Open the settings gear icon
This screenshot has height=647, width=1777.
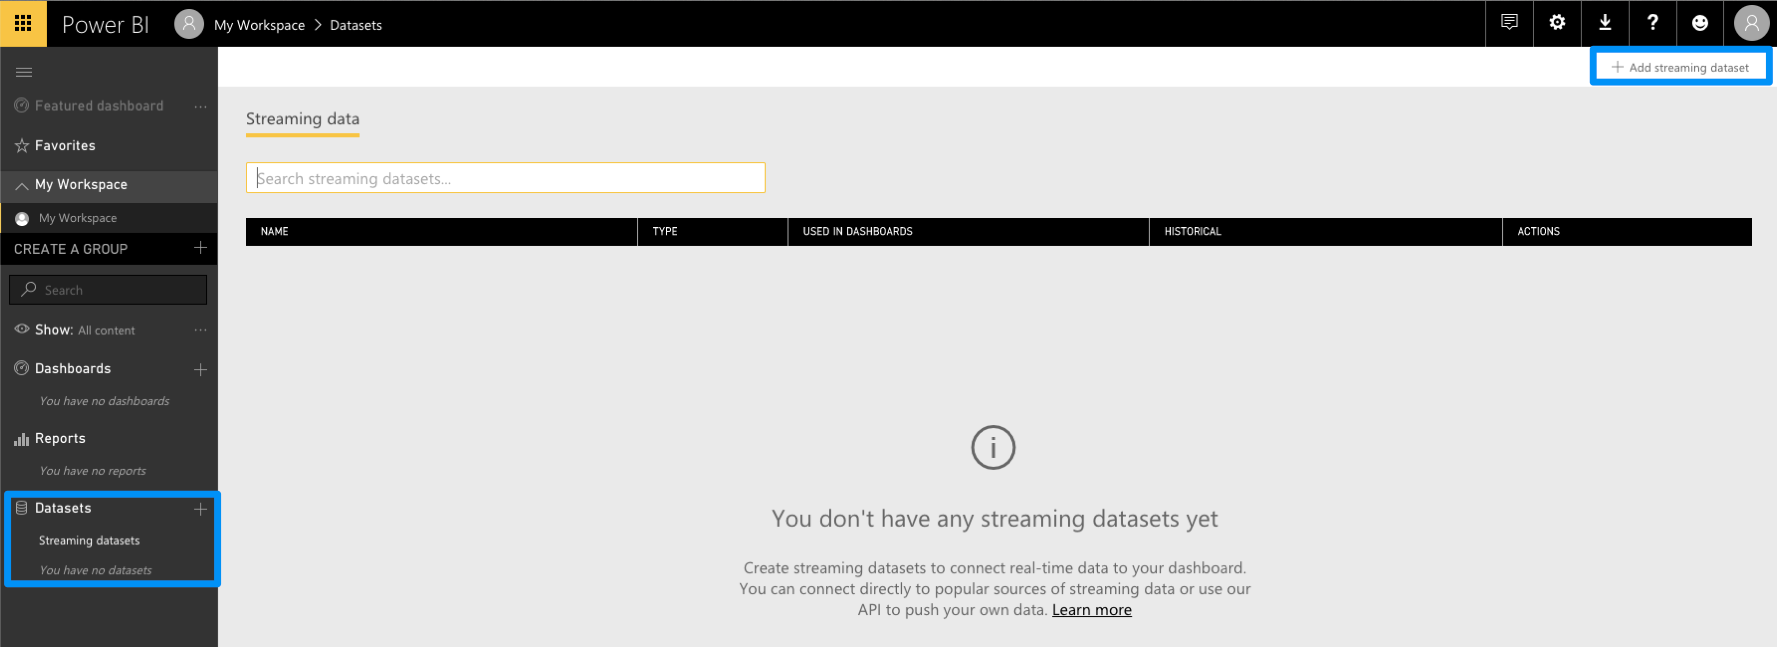[1557, 23]
